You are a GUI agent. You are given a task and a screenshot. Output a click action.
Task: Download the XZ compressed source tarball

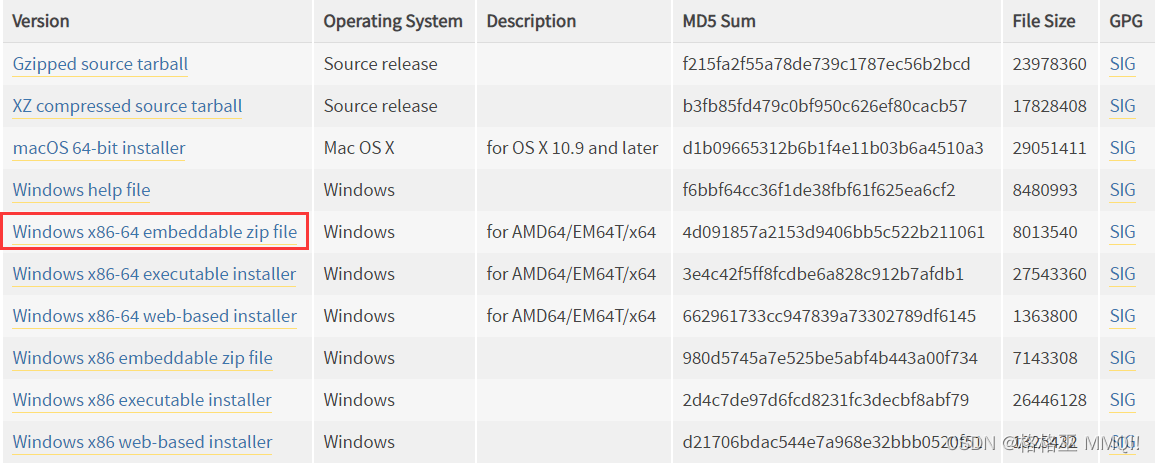click(x=127, y=106)
